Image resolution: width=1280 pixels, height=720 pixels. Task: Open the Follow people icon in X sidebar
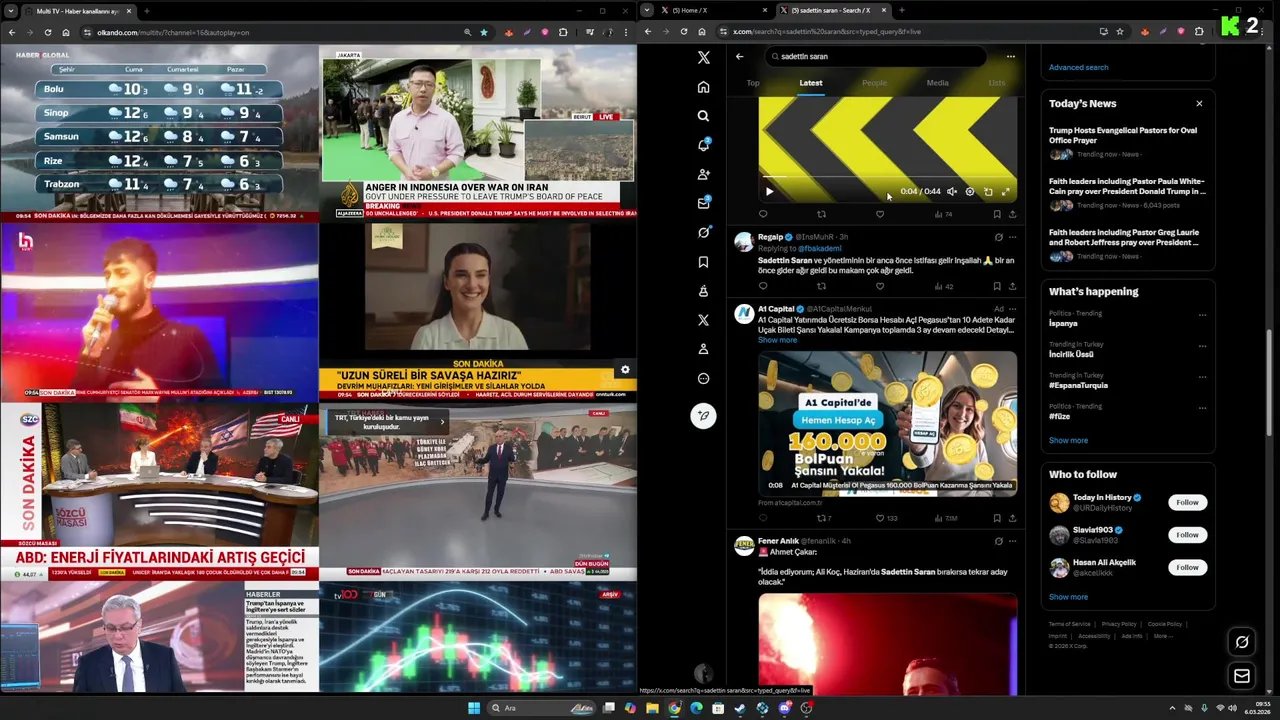703,174
